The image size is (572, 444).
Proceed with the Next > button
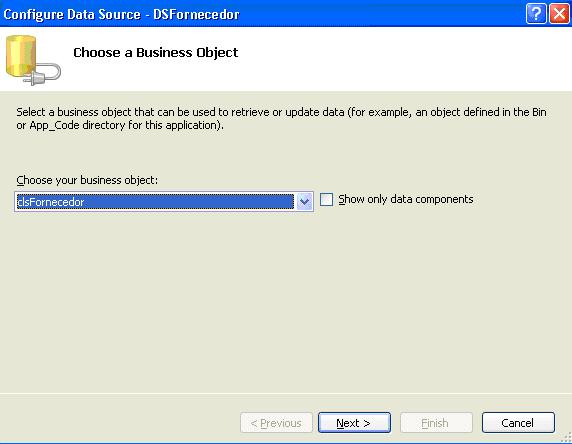click(x=354, y=423)
